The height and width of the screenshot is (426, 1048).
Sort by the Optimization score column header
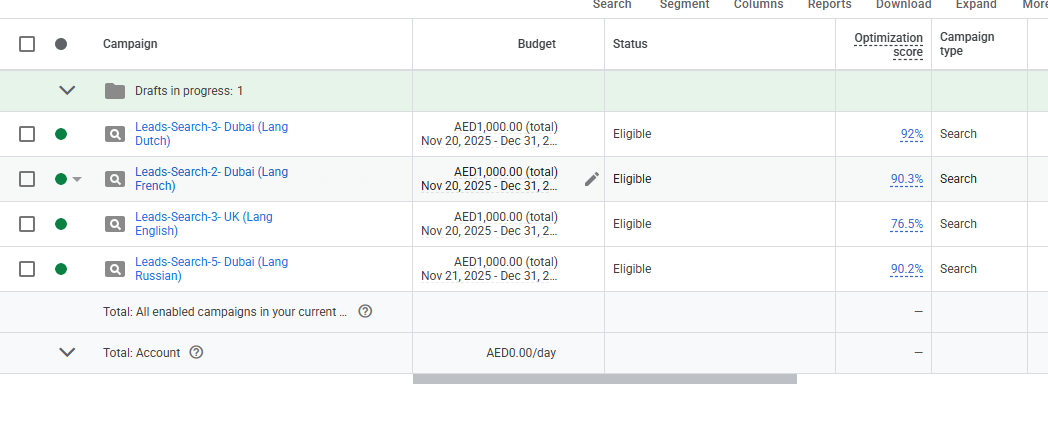[x=888, y=45]
